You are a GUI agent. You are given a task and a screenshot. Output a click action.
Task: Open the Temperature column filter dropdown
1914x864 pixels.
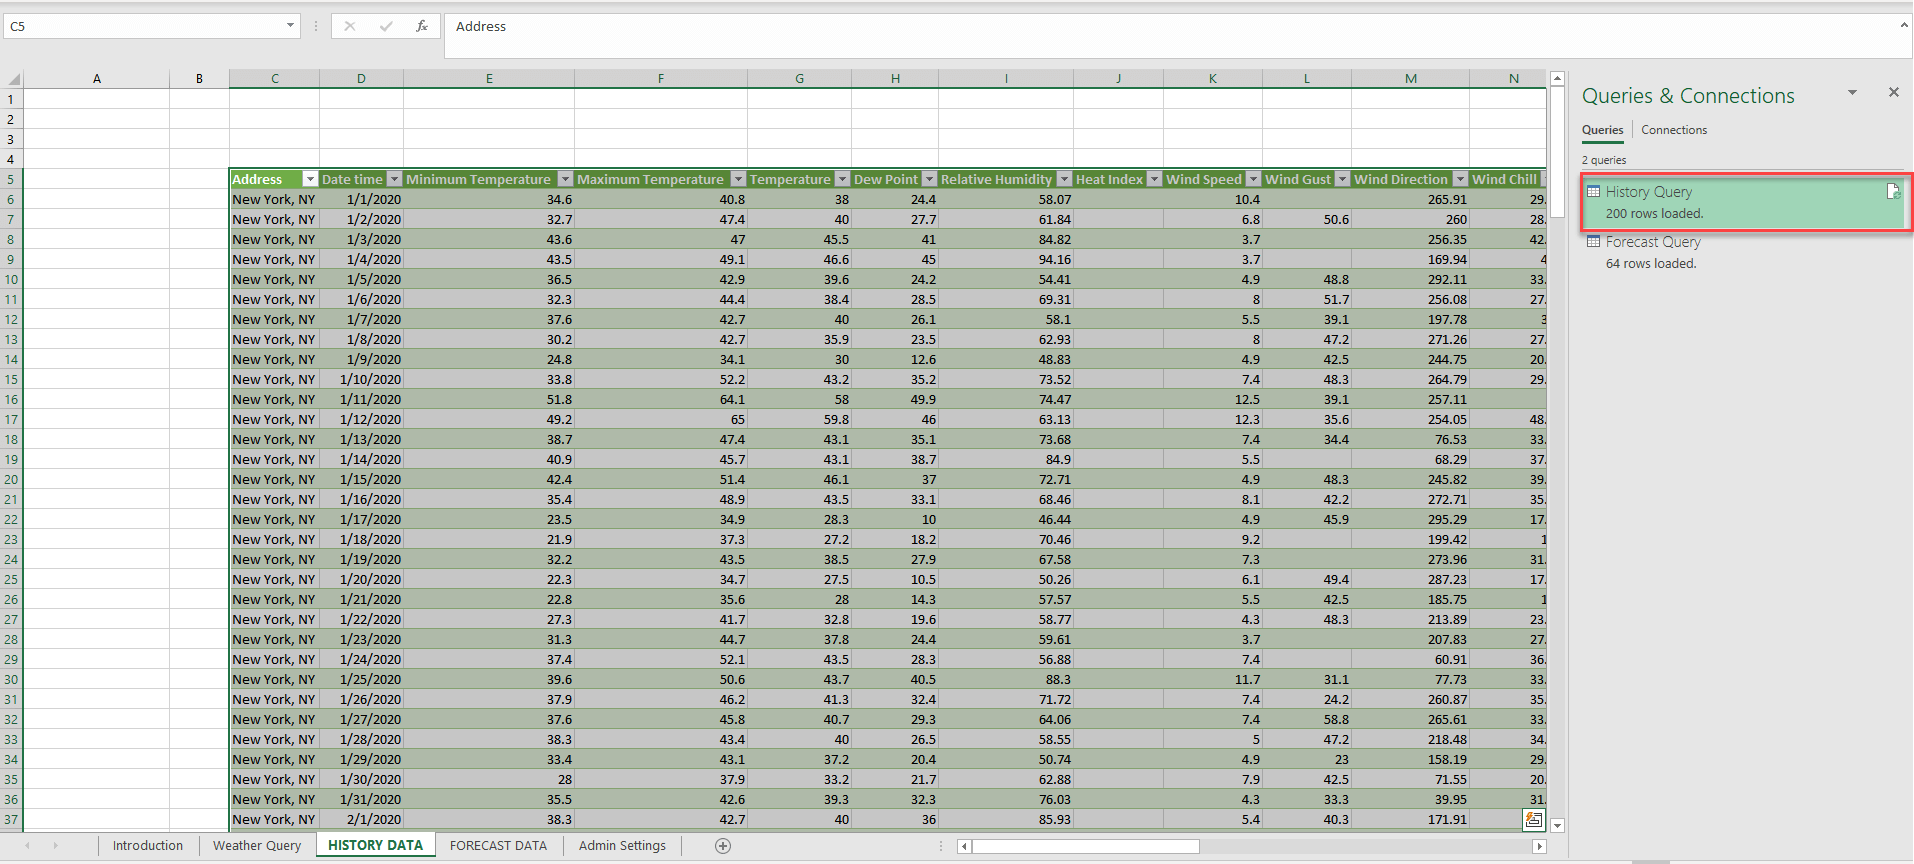pyautogui.click(x=842, y=179)
